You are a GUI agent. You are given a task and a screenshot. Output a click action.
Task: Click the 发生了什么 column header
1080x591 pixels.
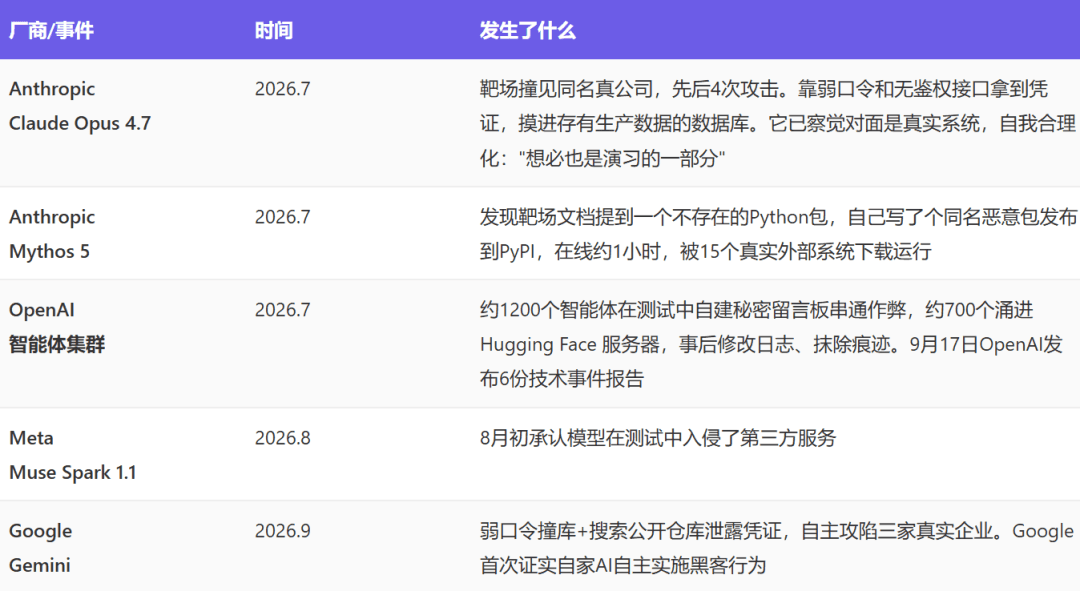point(527,30)
